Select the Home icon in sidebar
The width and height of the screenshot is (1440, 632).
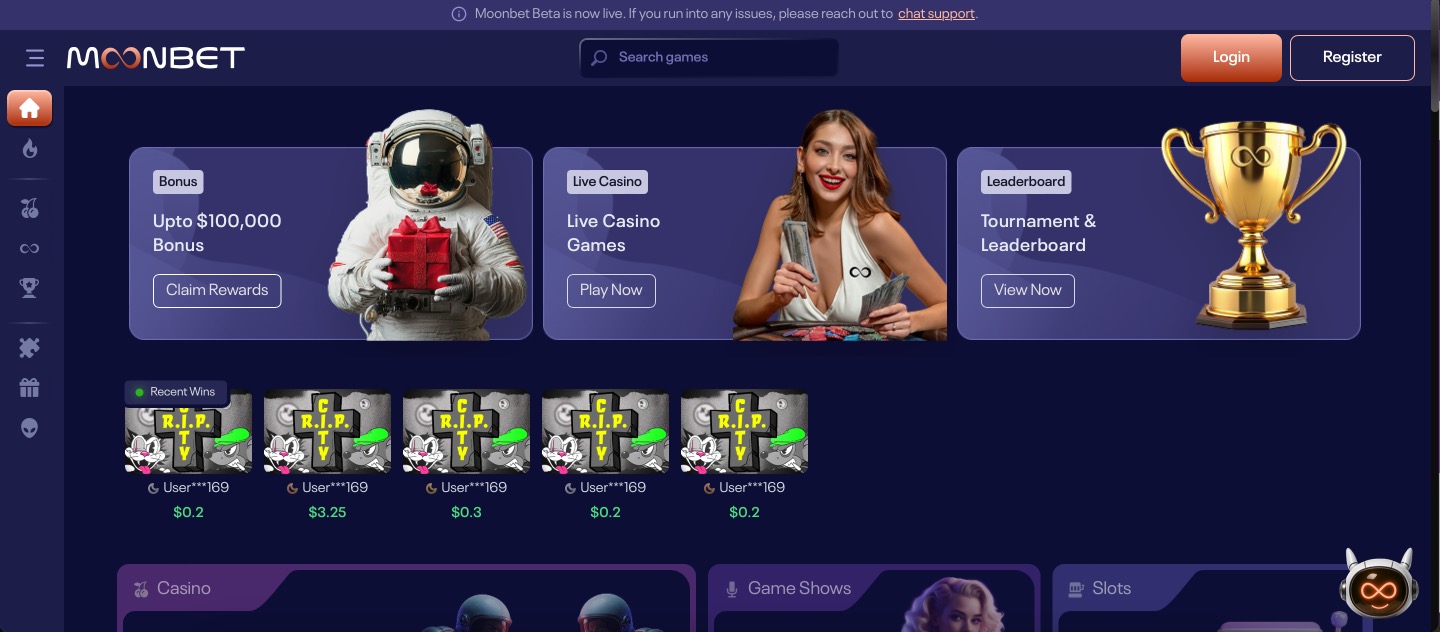[30, 108]
